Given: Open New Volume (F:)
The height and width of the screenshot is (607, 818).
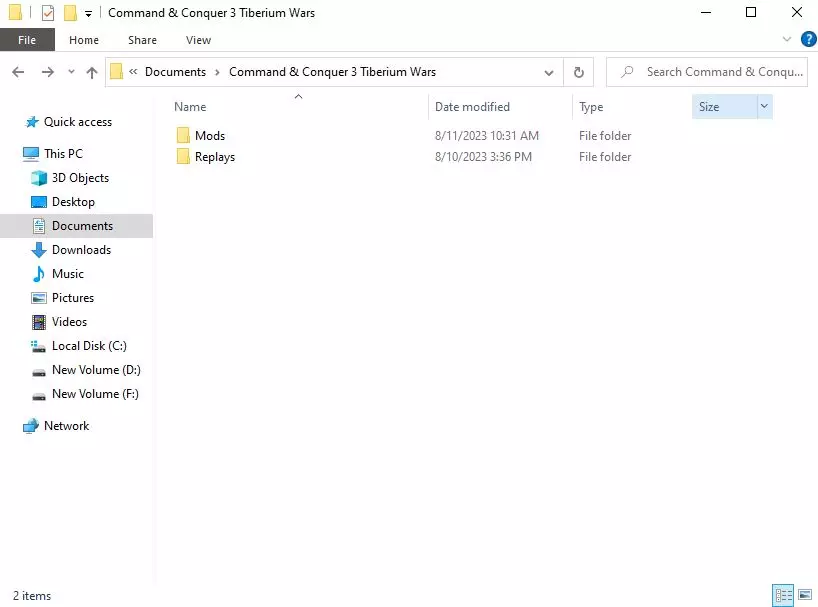Looking at the screenshot, I should click(x=95, y=394).
